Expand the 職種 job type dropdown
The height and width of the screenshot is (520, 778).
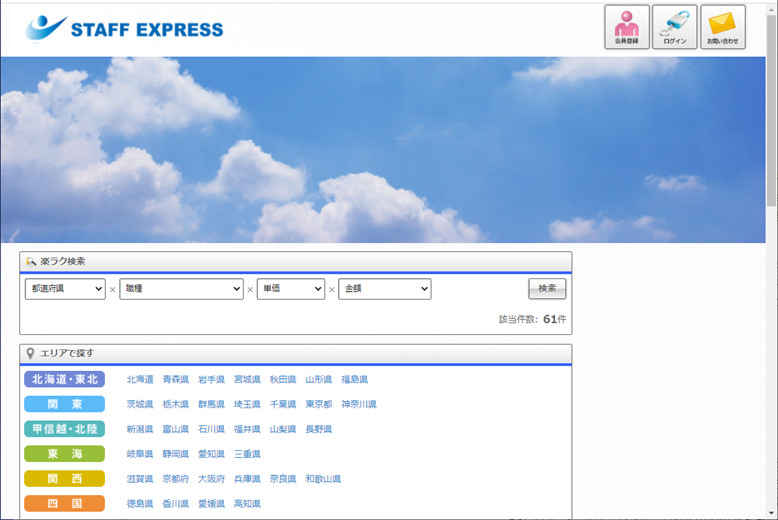coord(181,289)
